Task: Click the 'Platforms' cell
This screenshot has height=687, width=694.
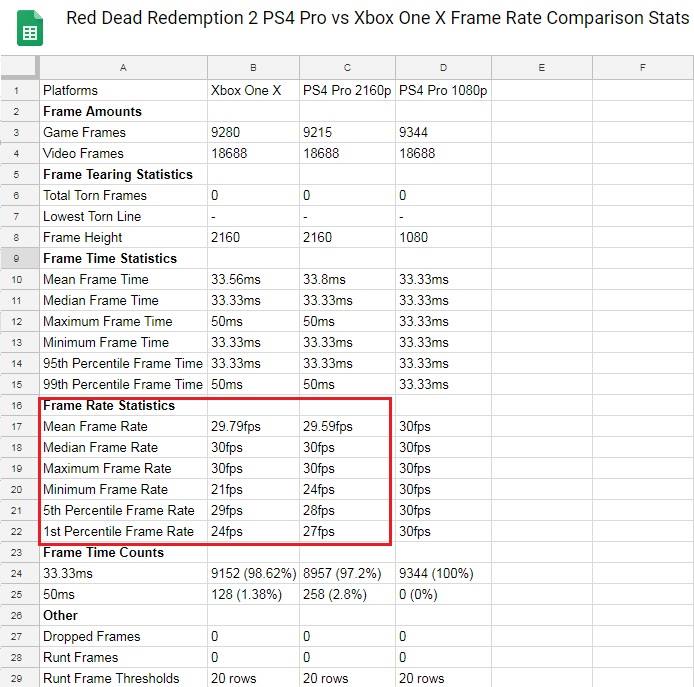Action: click(x=123, y=90)
